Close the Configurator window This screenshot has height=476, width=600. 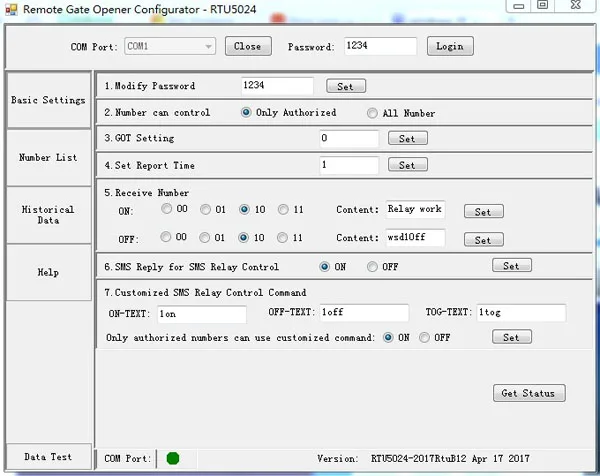pyautogui.click(x=576, y=5)
